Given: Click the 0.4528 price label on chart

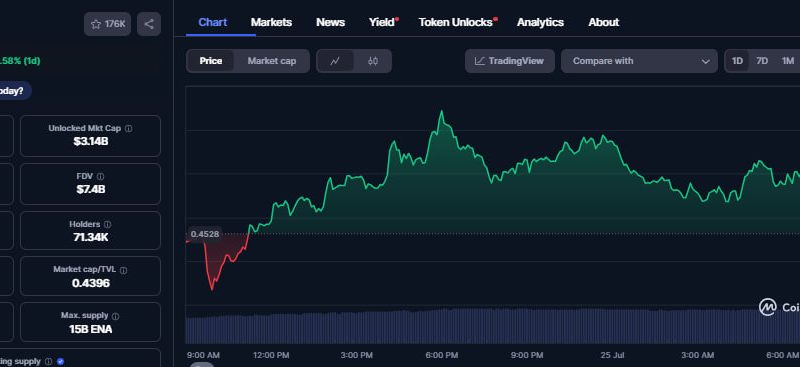Looking at the screenshot, I should coord(205,234).
